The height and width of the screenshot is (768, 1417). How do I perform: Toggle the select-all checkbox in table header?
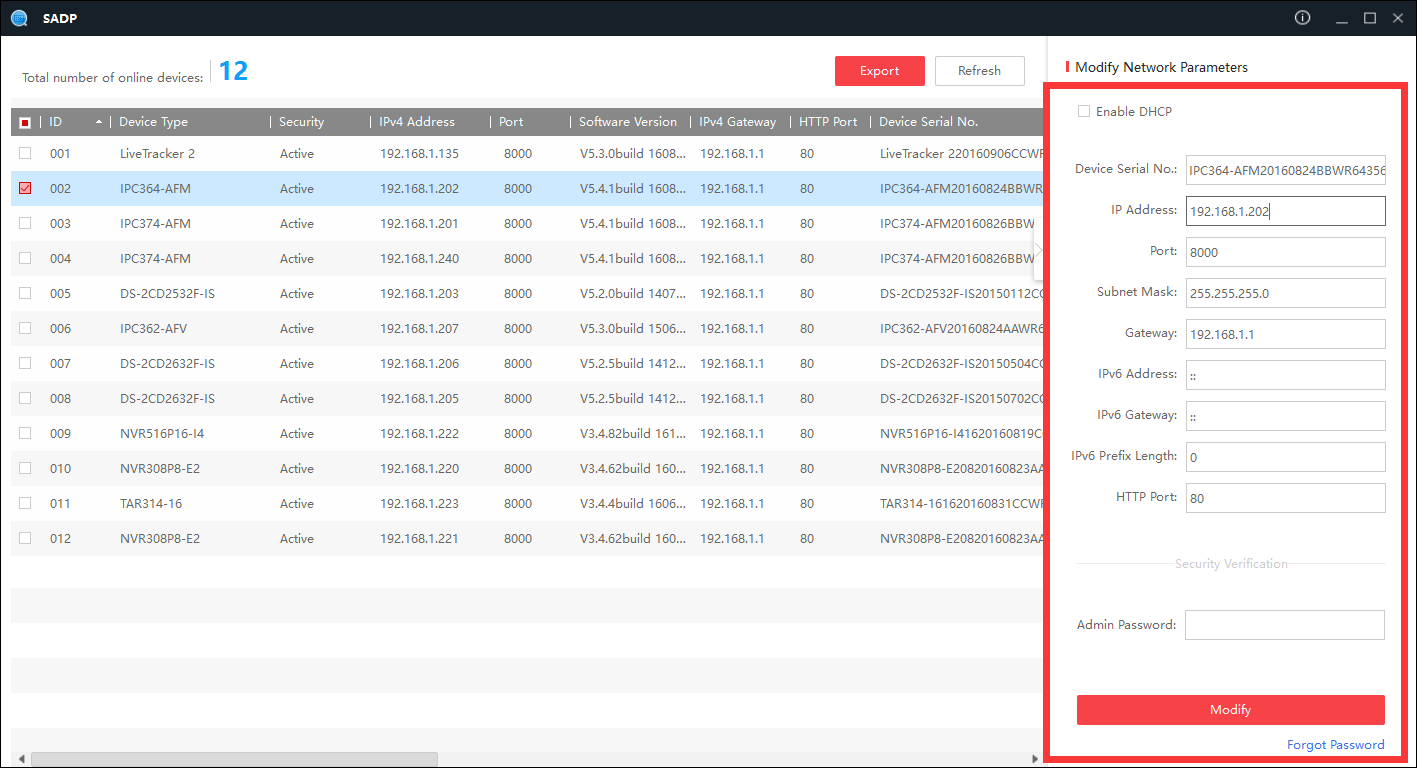coord(25,122)
